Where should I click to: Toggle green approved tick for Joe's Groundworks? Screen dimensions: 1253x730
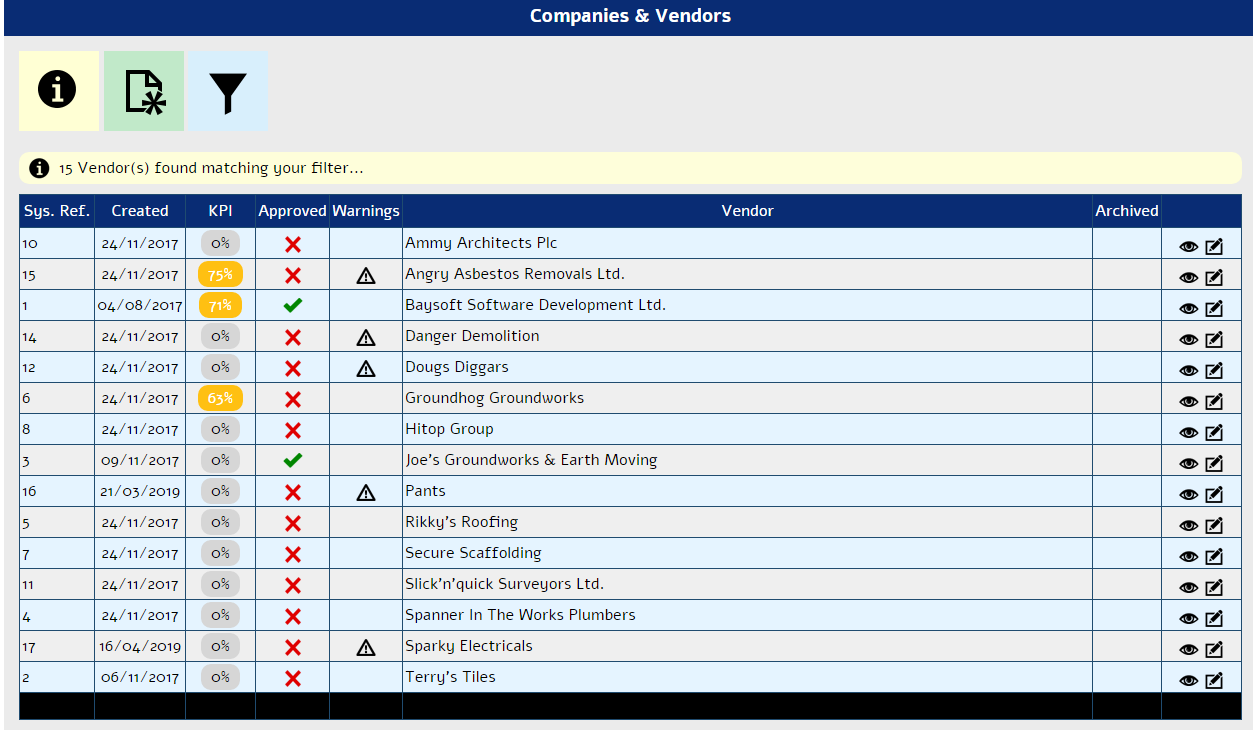293,461
